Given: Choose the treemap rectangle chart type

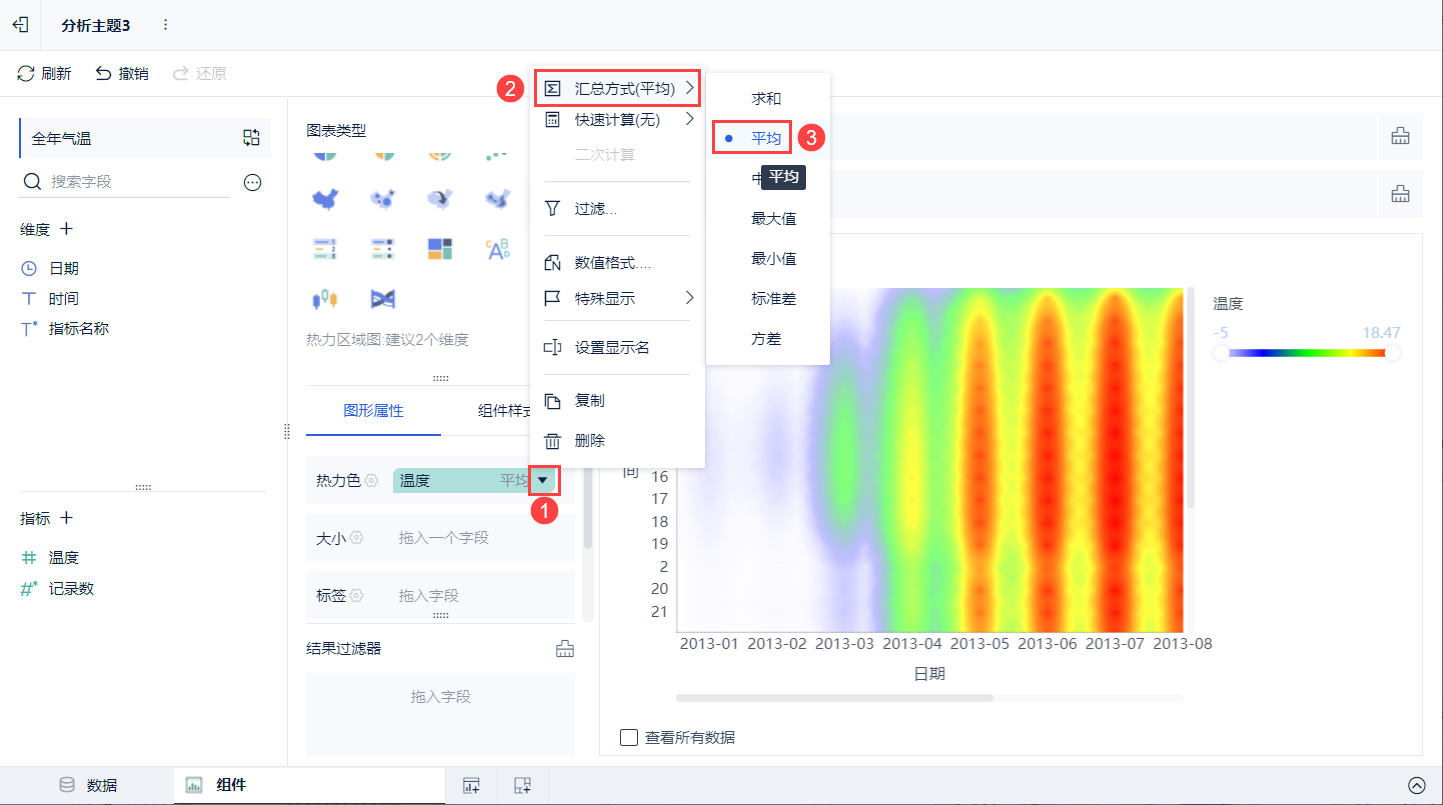Looking at the screenshot, I should [x=440, y=248].
